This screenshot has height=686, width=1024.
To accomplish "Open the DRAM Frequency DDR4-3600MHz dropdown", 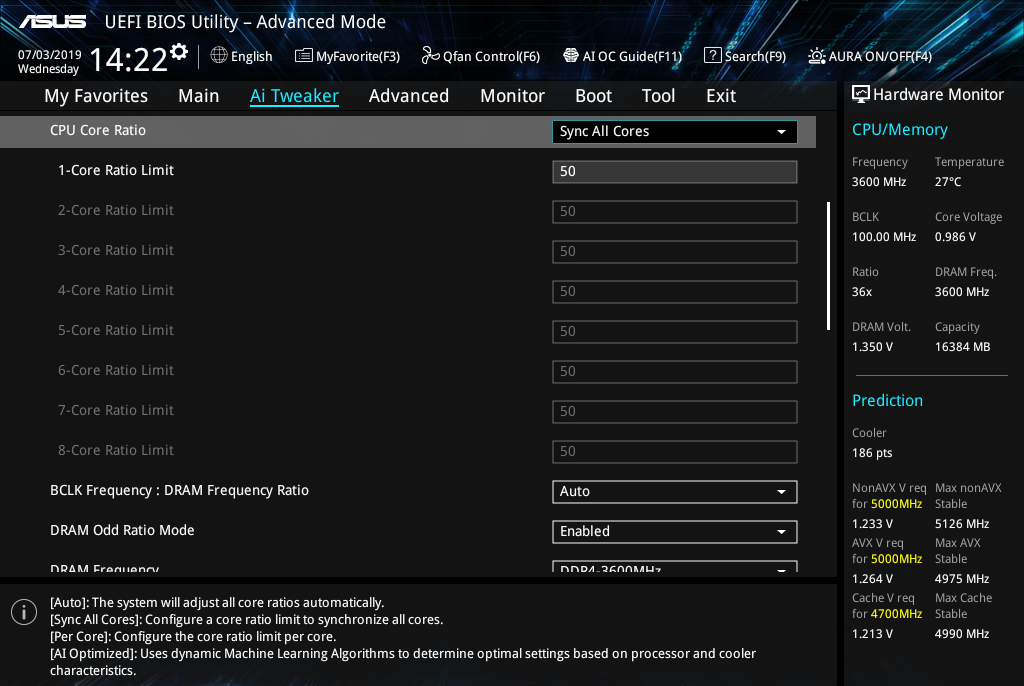I will click(x=675, y=567).
